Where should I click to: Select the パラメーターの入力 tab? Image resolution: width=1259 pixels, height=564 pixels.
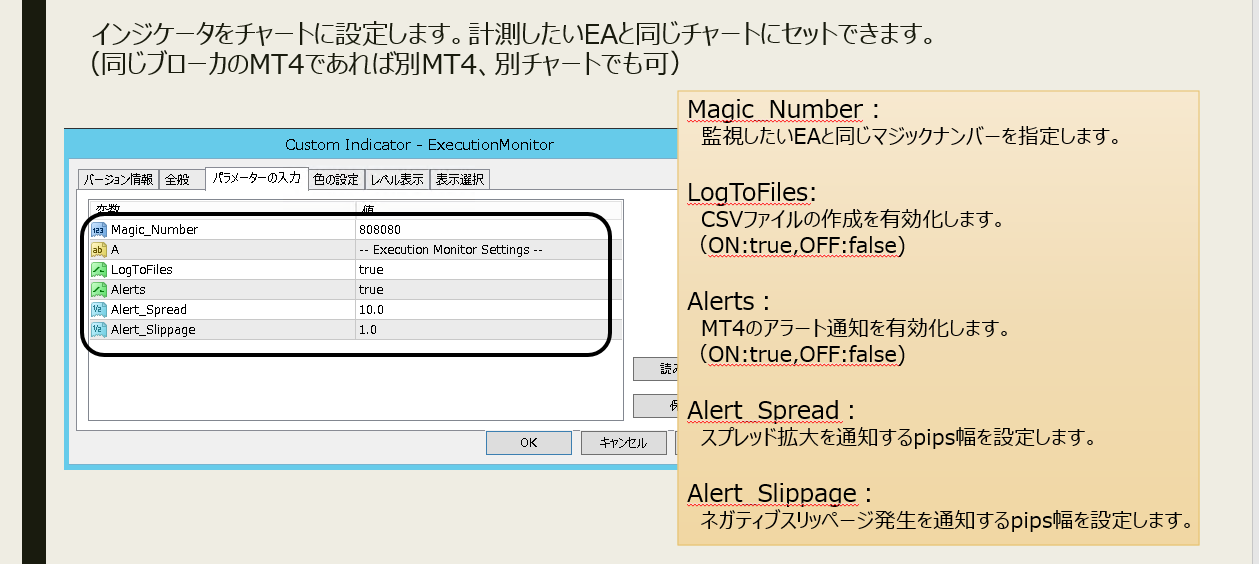coord(256,179)
